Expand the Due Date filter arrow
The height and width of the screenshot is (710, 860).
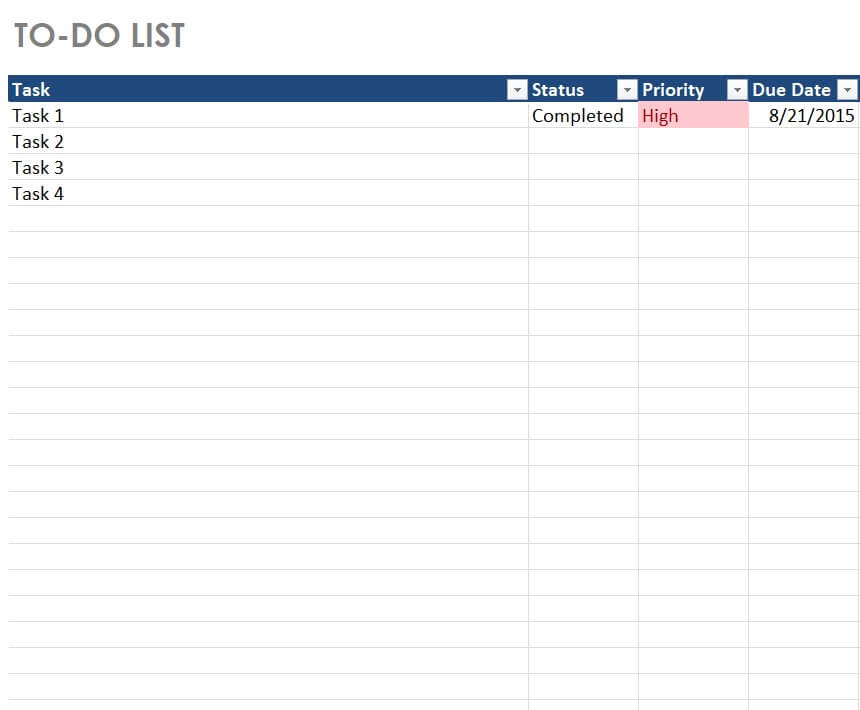[x=848, y=90]
